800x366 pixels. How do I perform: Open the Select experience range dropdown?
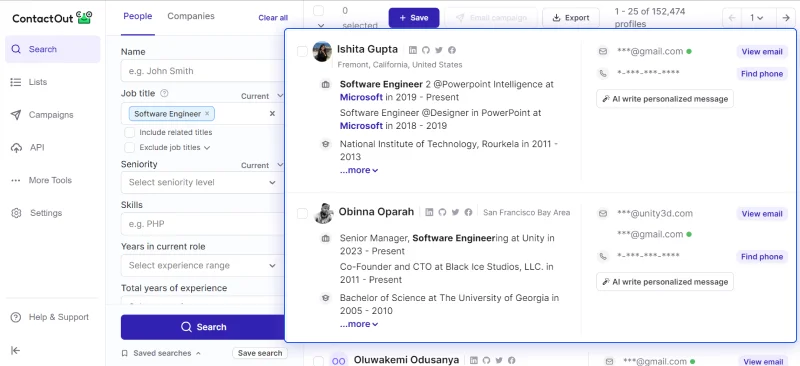pyautogui.click(x=202, y=265)
